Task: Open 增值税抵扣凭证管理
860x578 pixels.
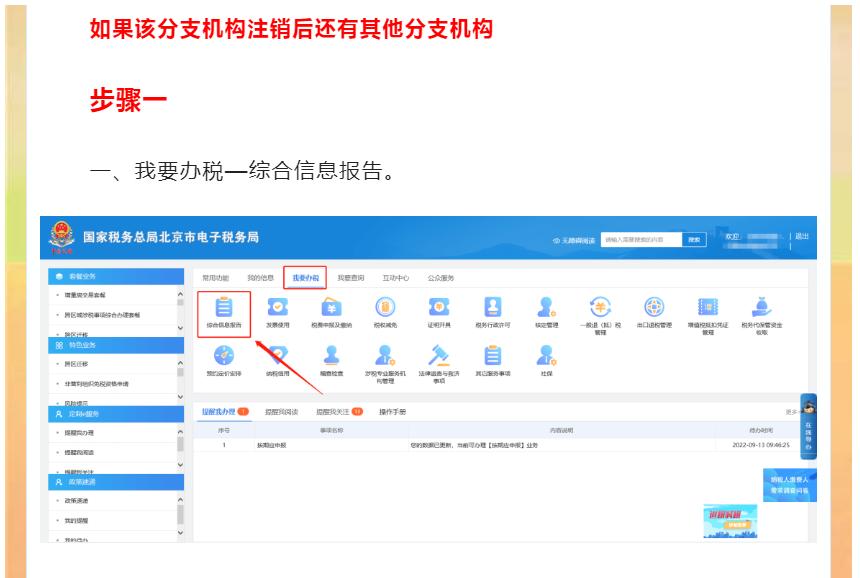Action: click(x=707, y=305)
